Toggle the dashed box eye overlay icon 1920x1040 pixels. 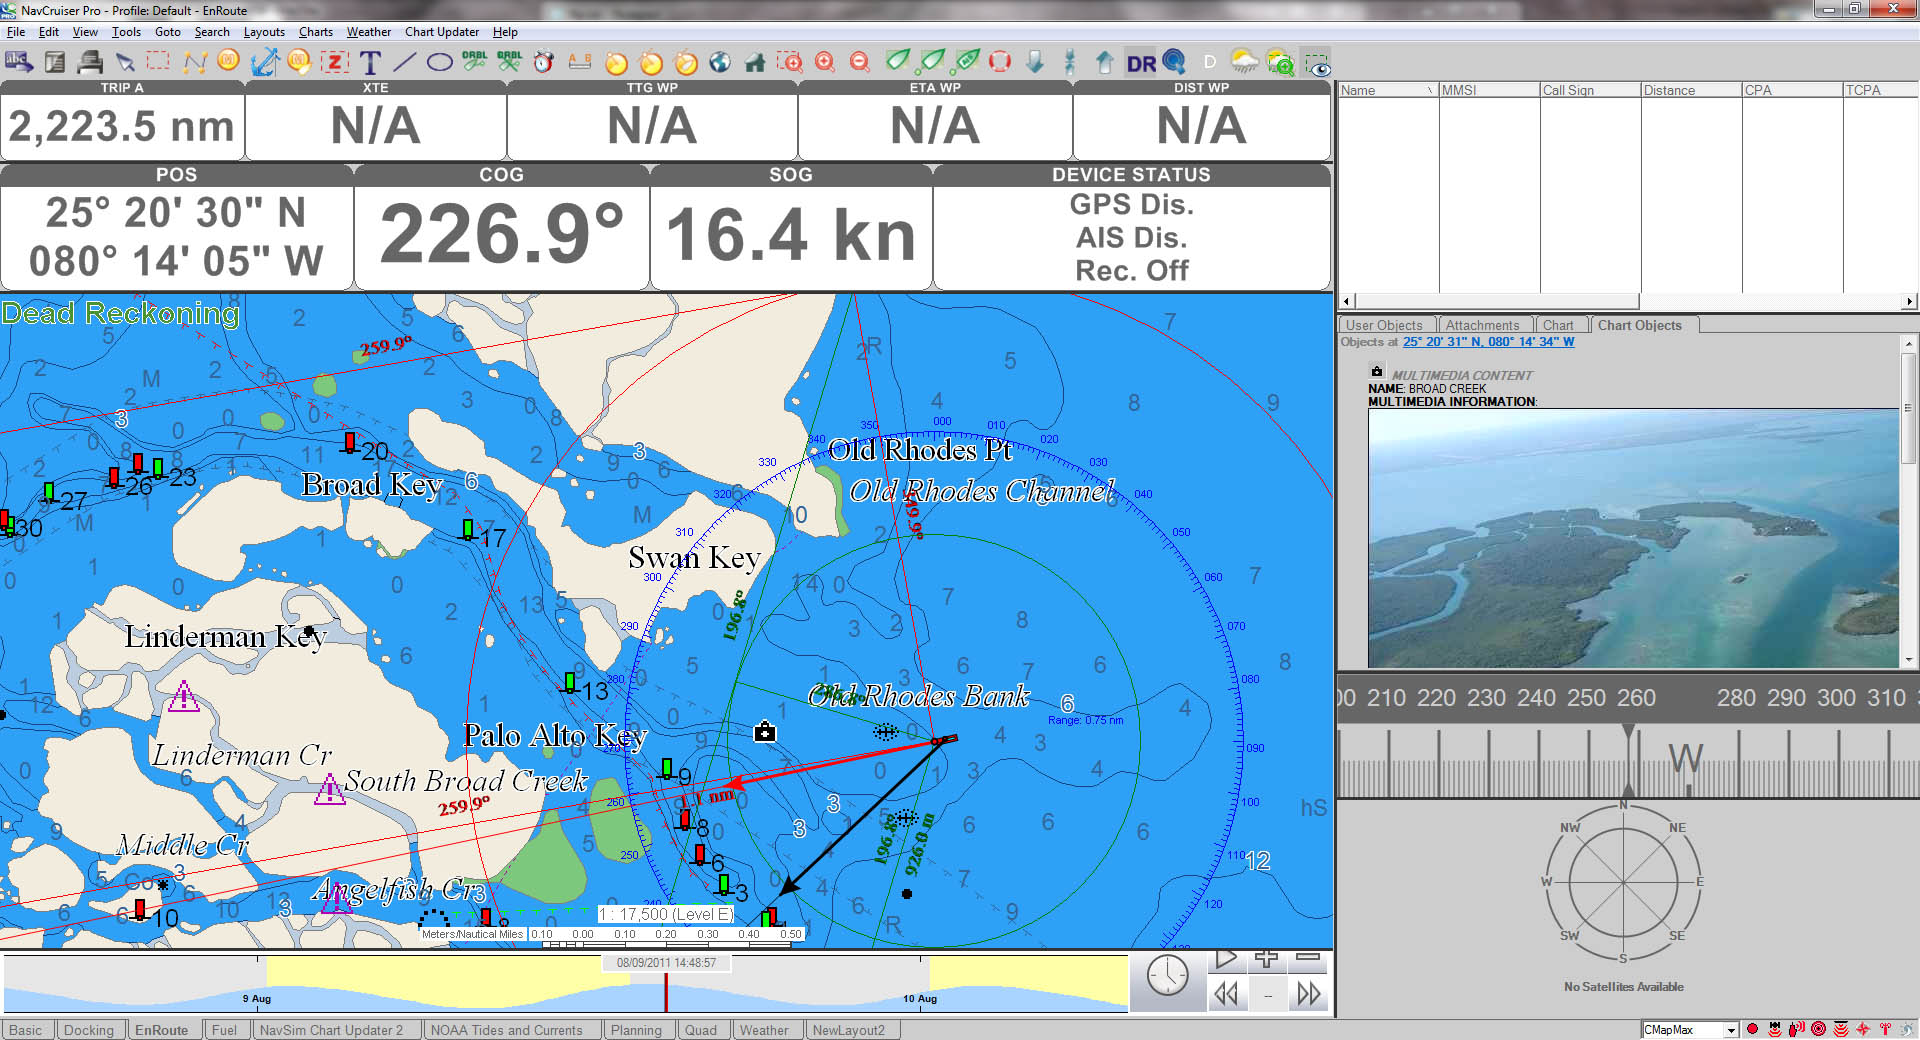(x=1317, y=64)
